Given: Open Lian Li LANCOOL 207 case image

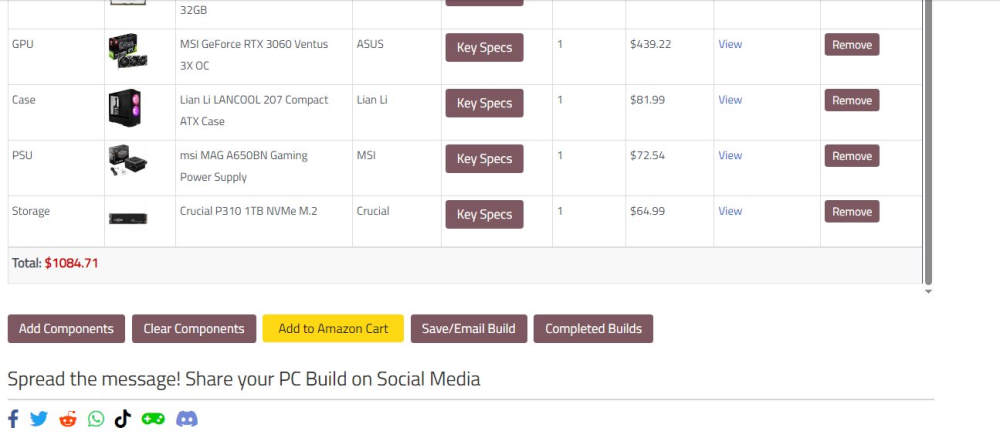Looking at the screenshot, I should pyautogui.click(x=126, y=108).
